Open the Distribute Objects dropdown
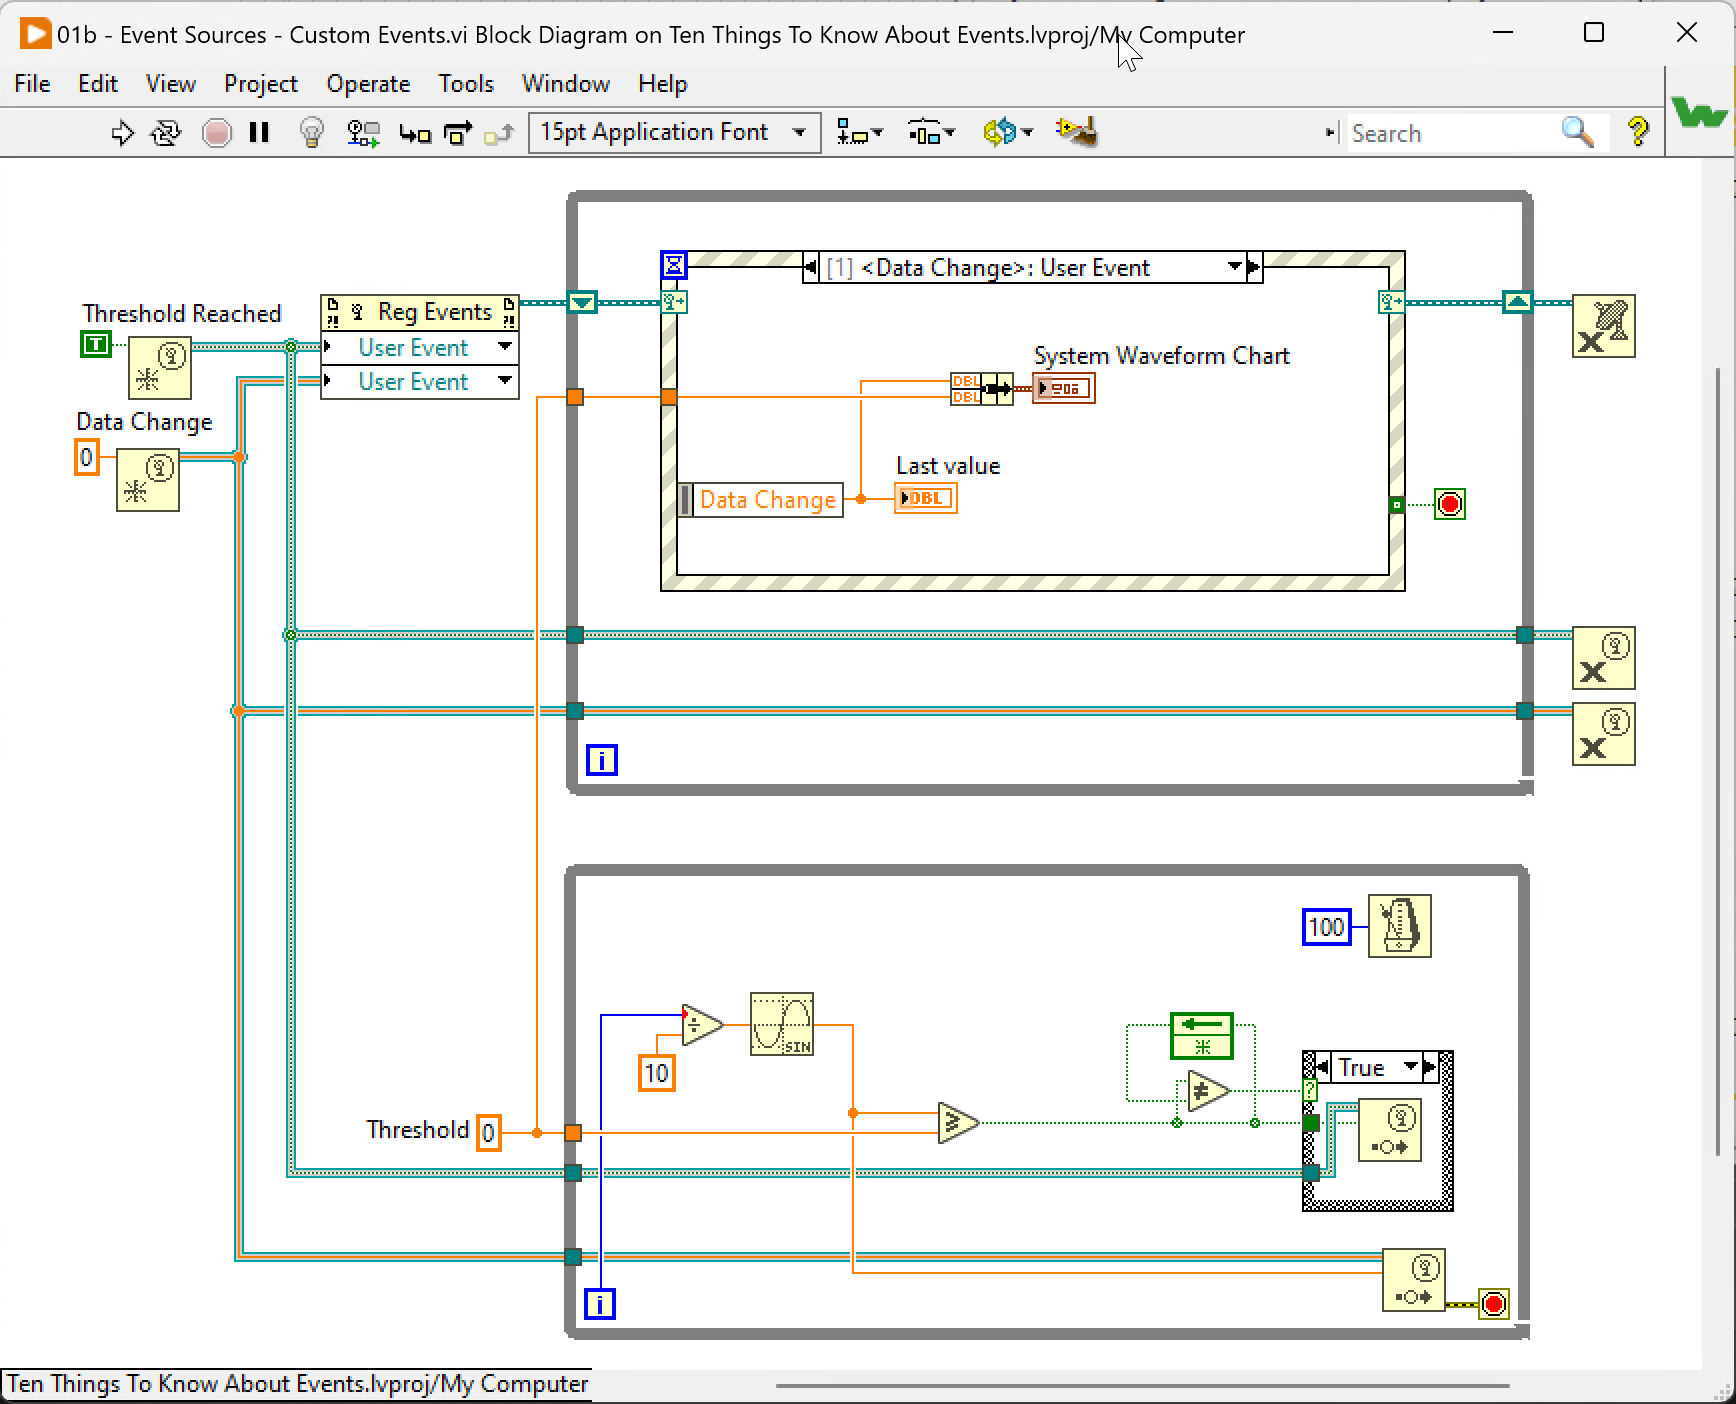 [931, 133]
